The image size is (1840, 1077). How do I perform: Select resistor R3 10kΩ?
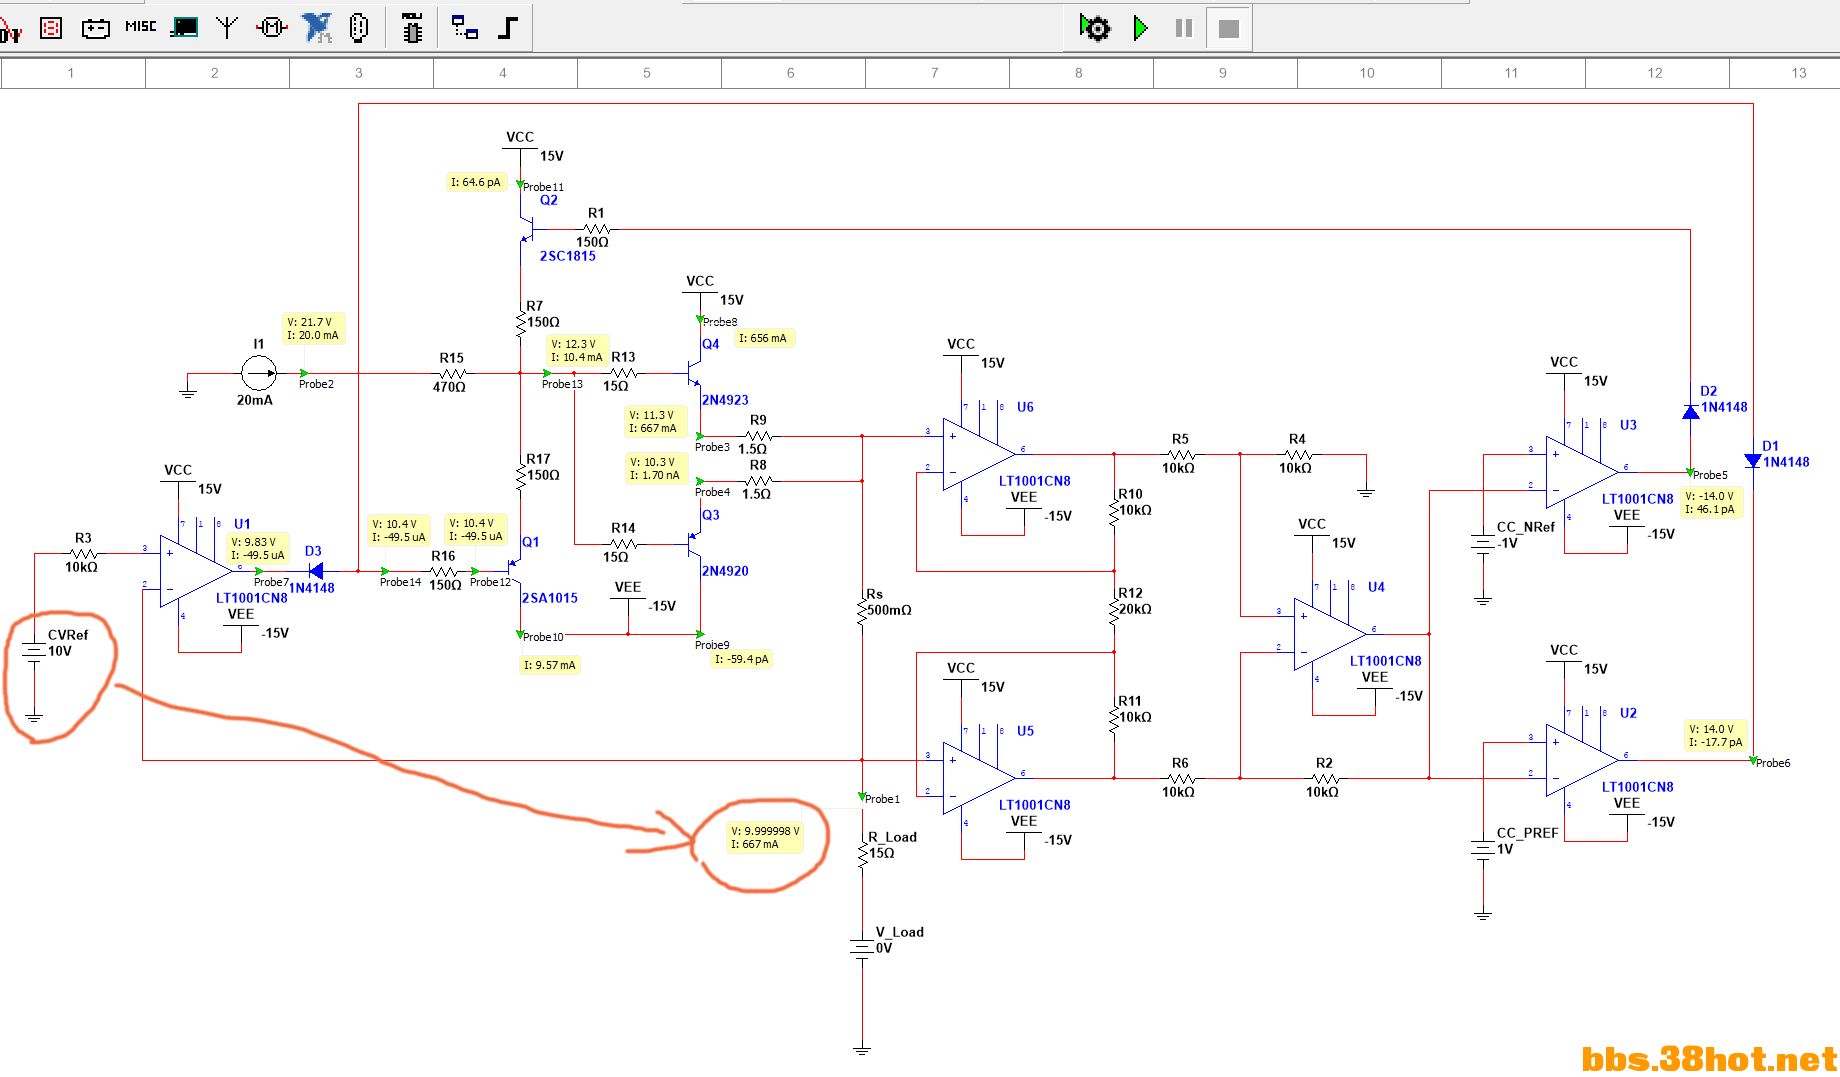point(83,553)
